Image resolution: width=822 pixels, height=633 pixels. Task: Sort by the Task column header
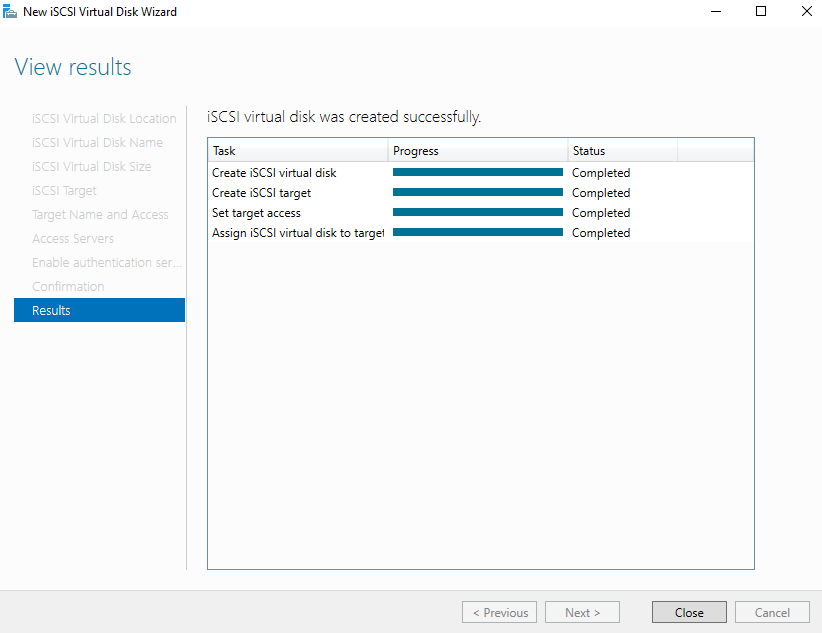pos(298,151)
